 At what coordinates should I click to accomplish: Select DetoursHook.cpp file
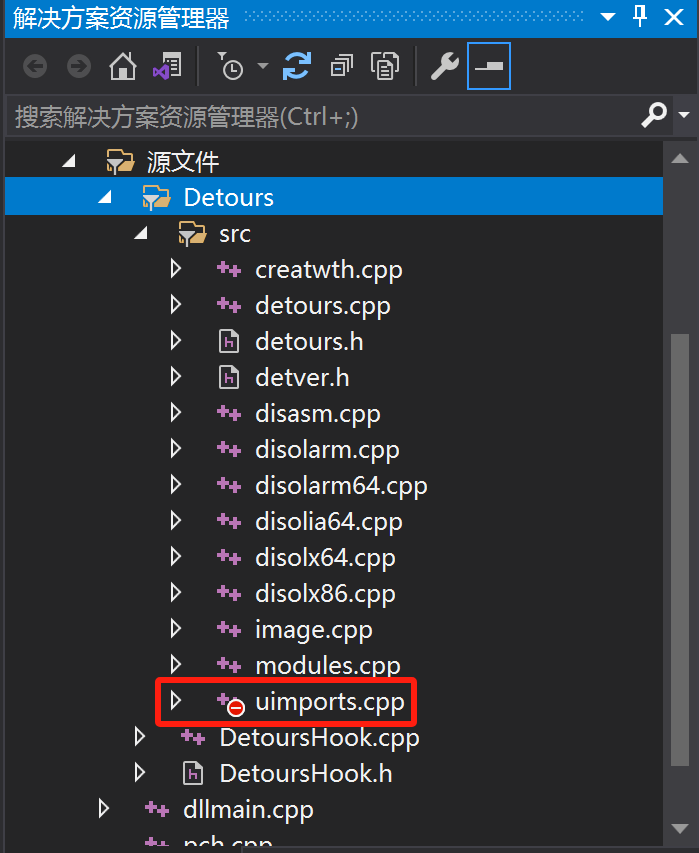pos(319,738)
